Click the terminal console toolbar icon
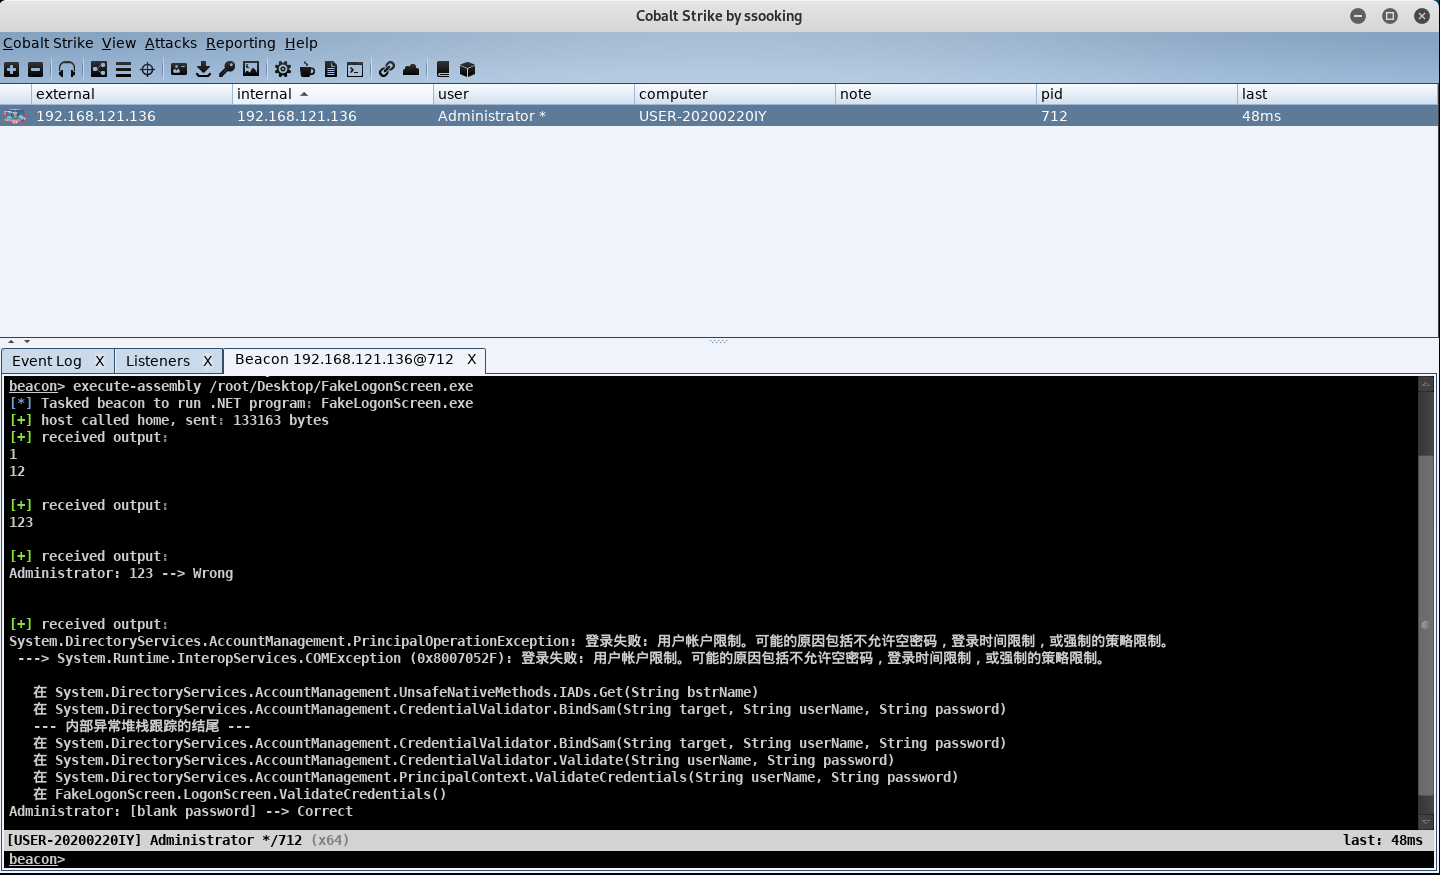Viewport: 1440px width, 875px height. pyautogui.click(x=355, y=69)
